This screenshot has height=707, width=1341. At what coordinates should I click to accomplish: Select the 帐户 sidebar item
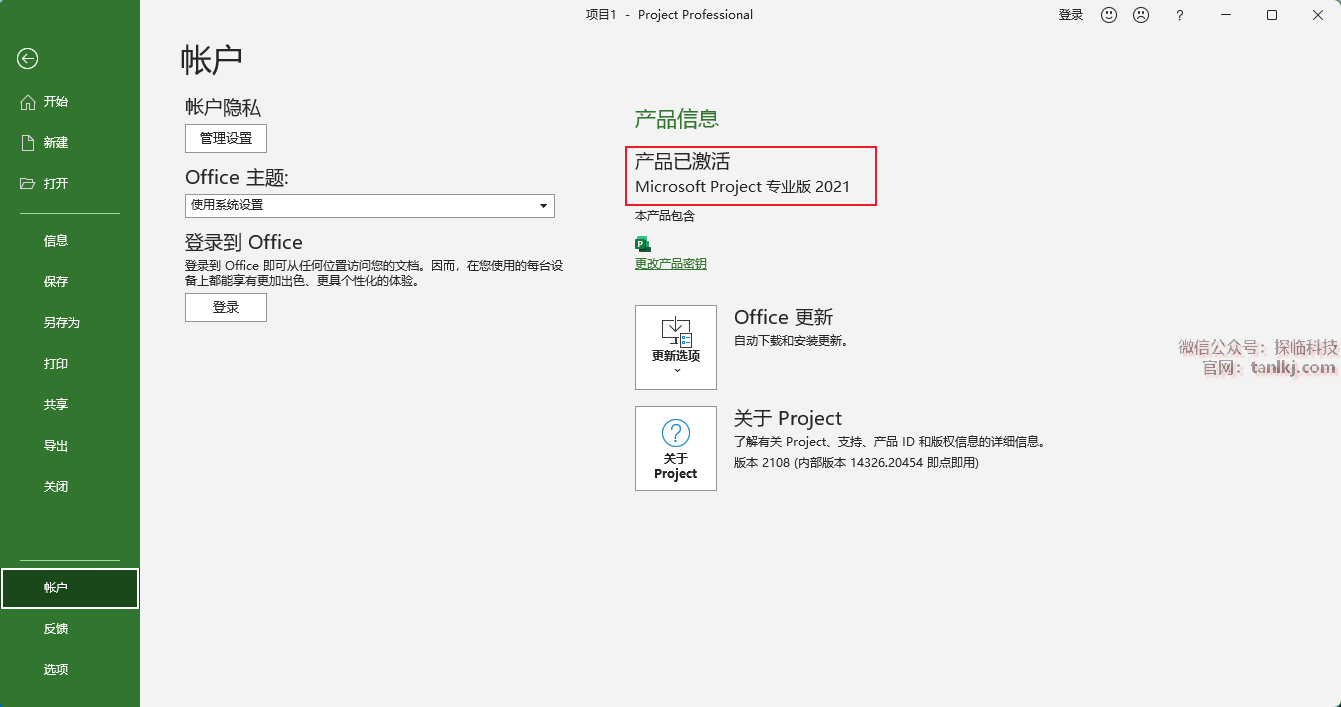70,588
